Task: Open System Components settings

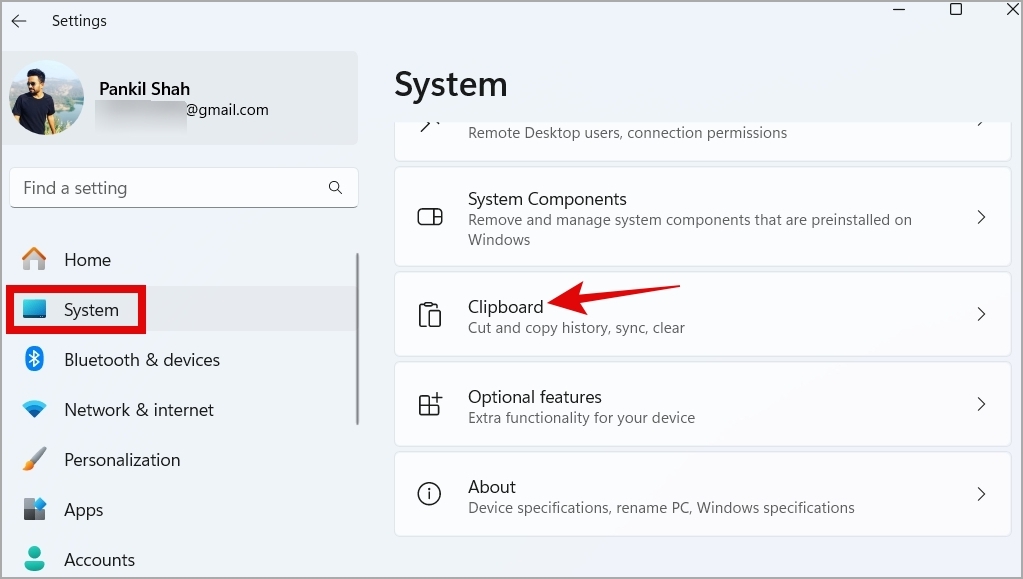Action: tap(703, 217)
